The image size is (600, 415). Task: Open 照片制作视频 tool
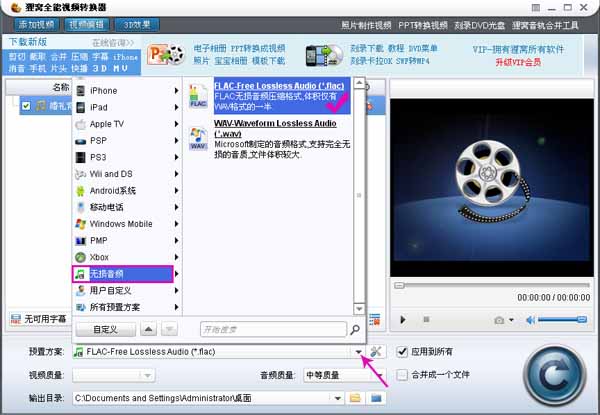[366, 25]
